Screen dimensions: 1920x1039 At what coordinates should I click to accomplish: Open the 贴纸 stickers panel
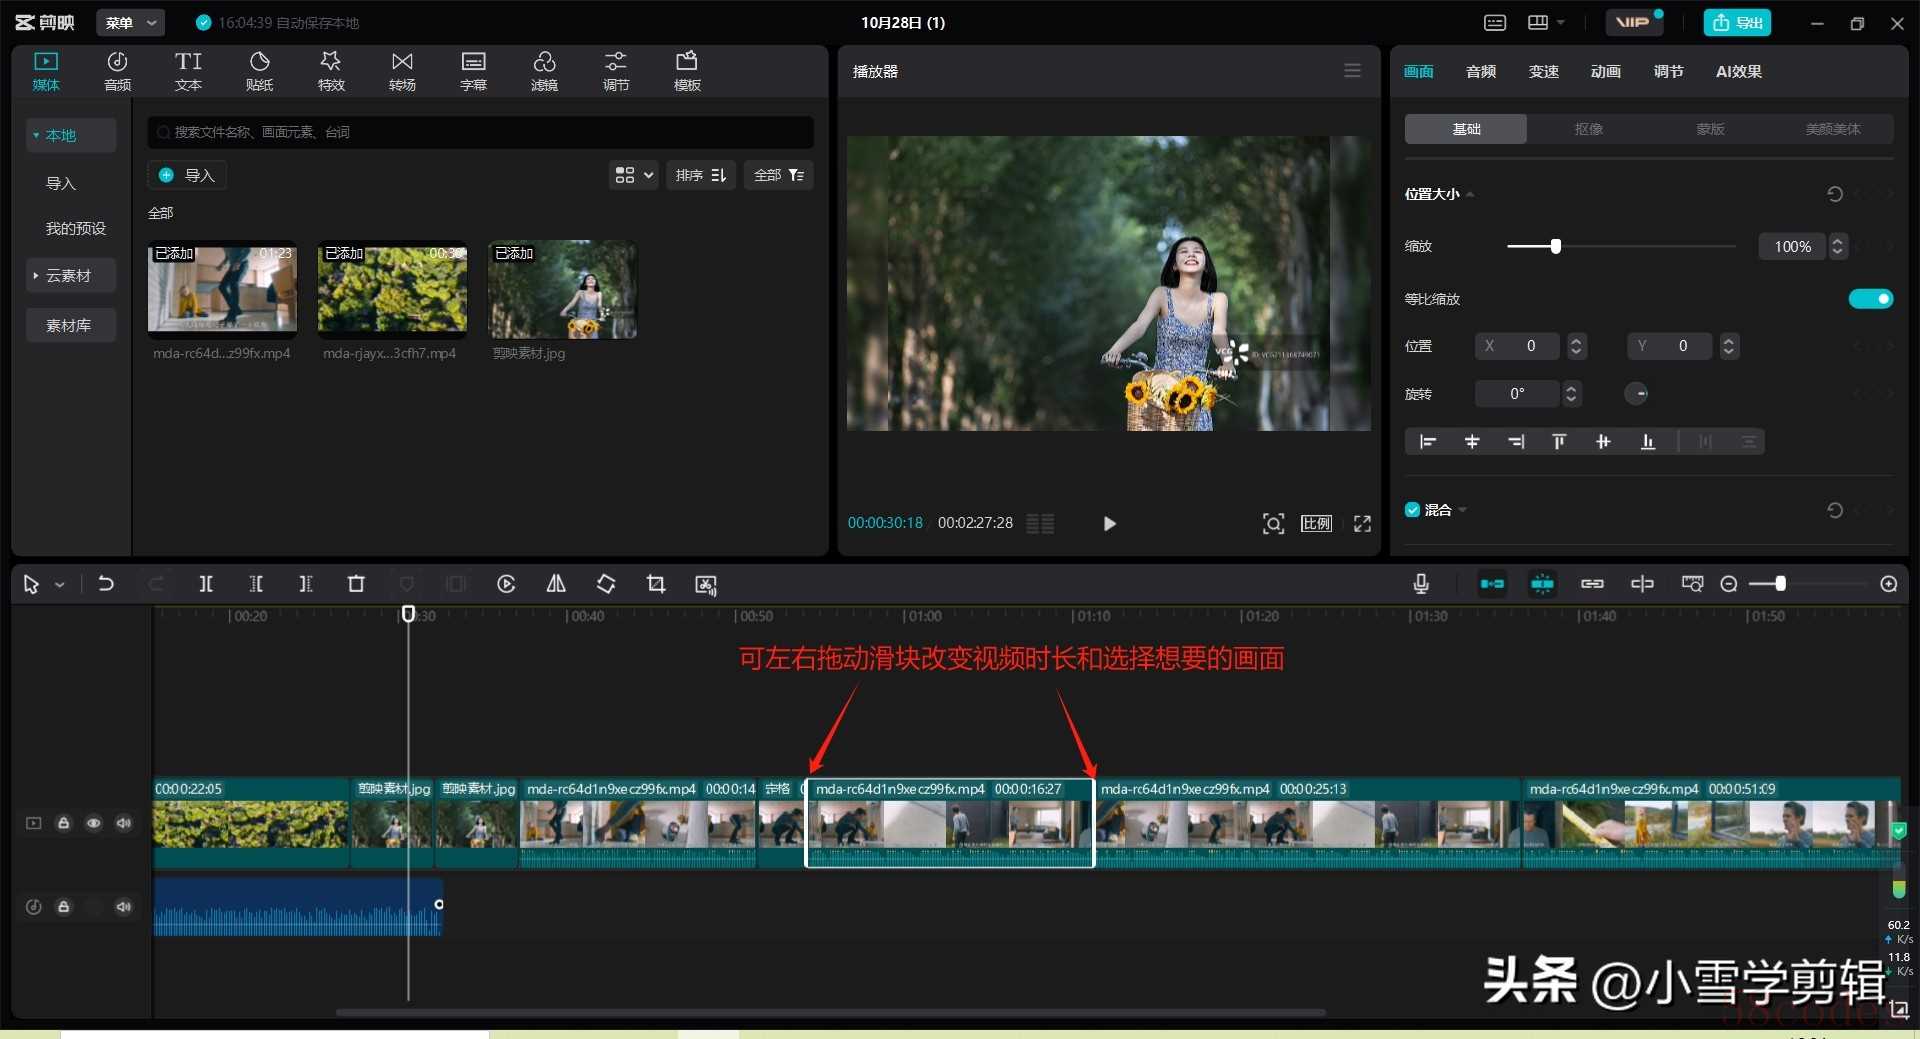pyautogui.click(x=259, y=71)
